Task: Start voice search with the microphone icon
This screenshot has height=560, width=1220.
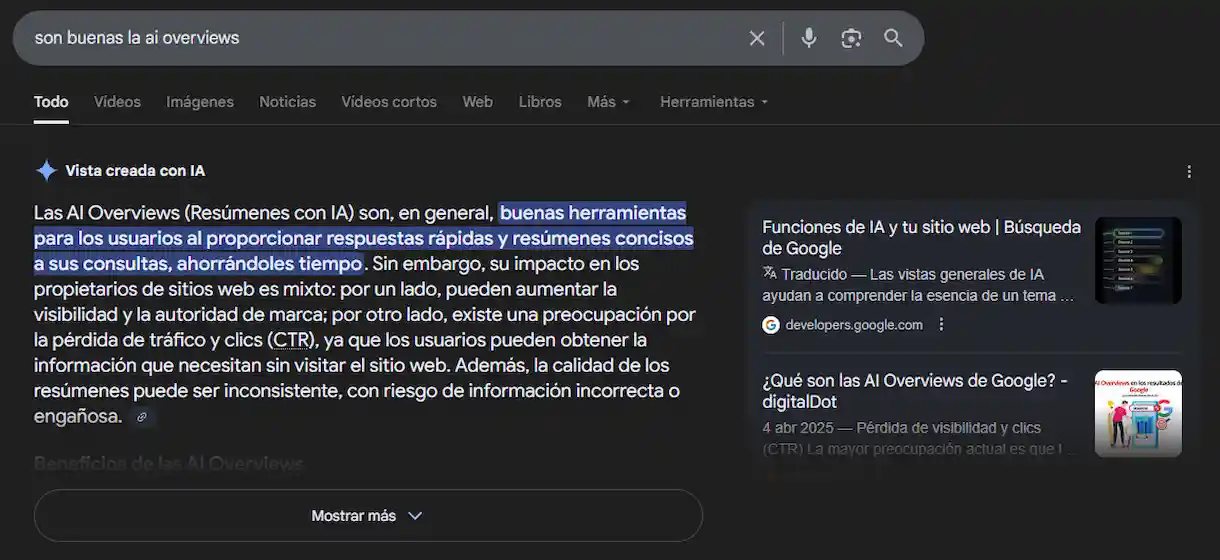Action: pos(809,38)
